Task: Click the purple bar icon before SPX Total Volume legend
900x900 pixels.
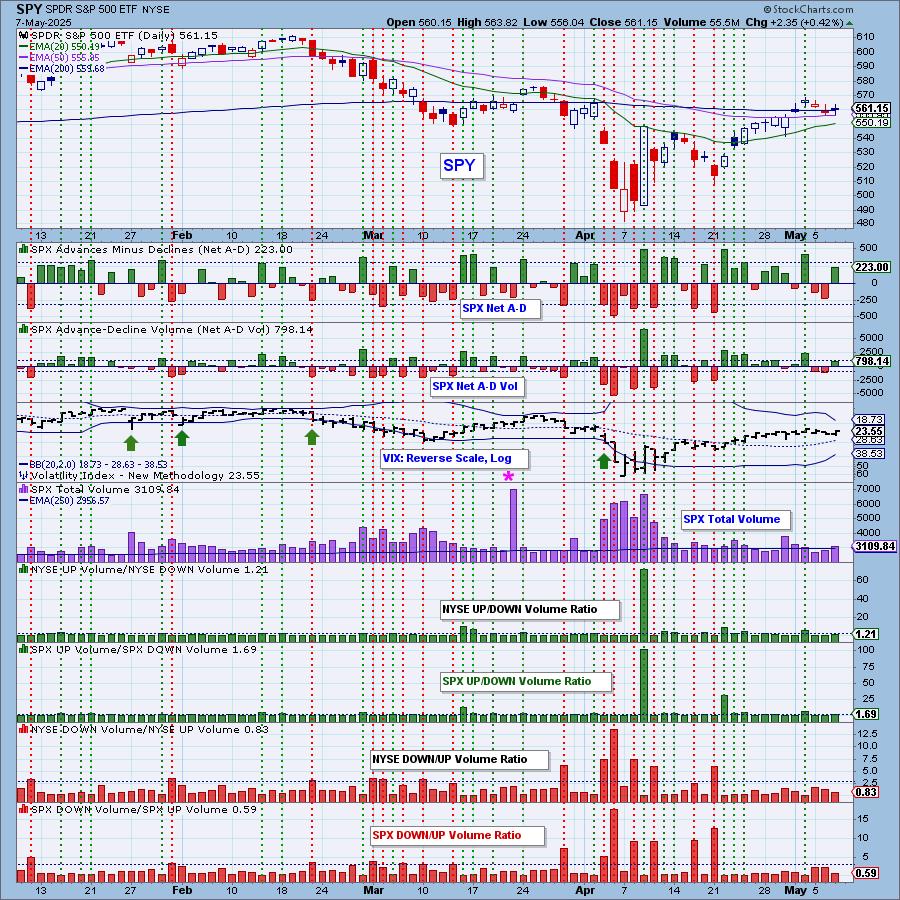Action: (24, 489)
